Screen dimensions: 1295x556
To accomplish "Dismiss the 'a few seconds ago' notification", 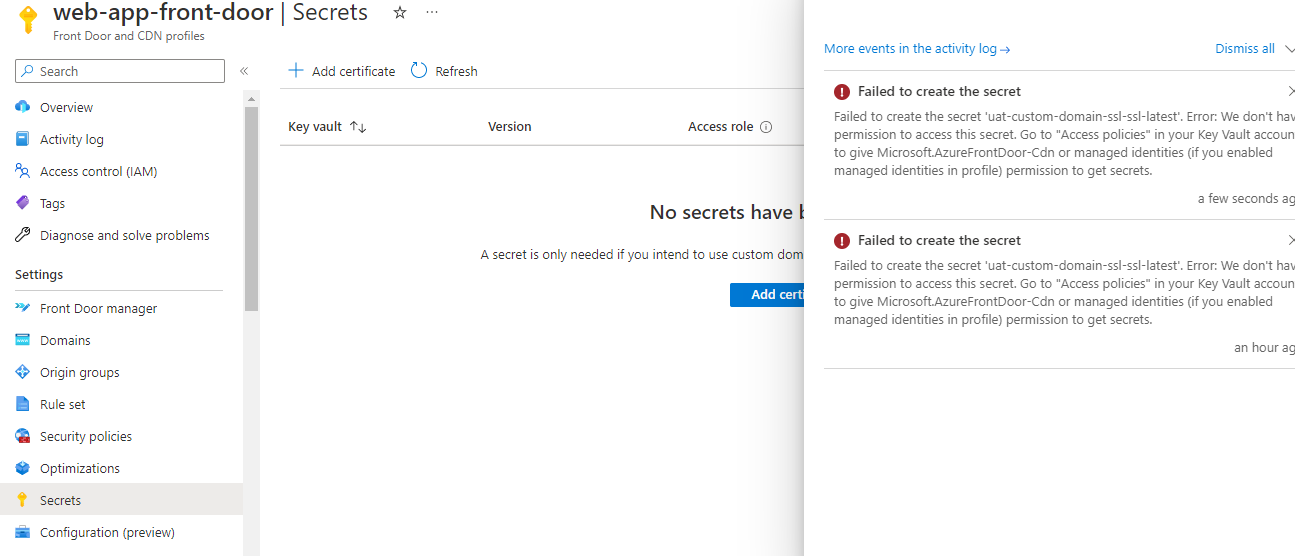I will tap(1290, 91).
